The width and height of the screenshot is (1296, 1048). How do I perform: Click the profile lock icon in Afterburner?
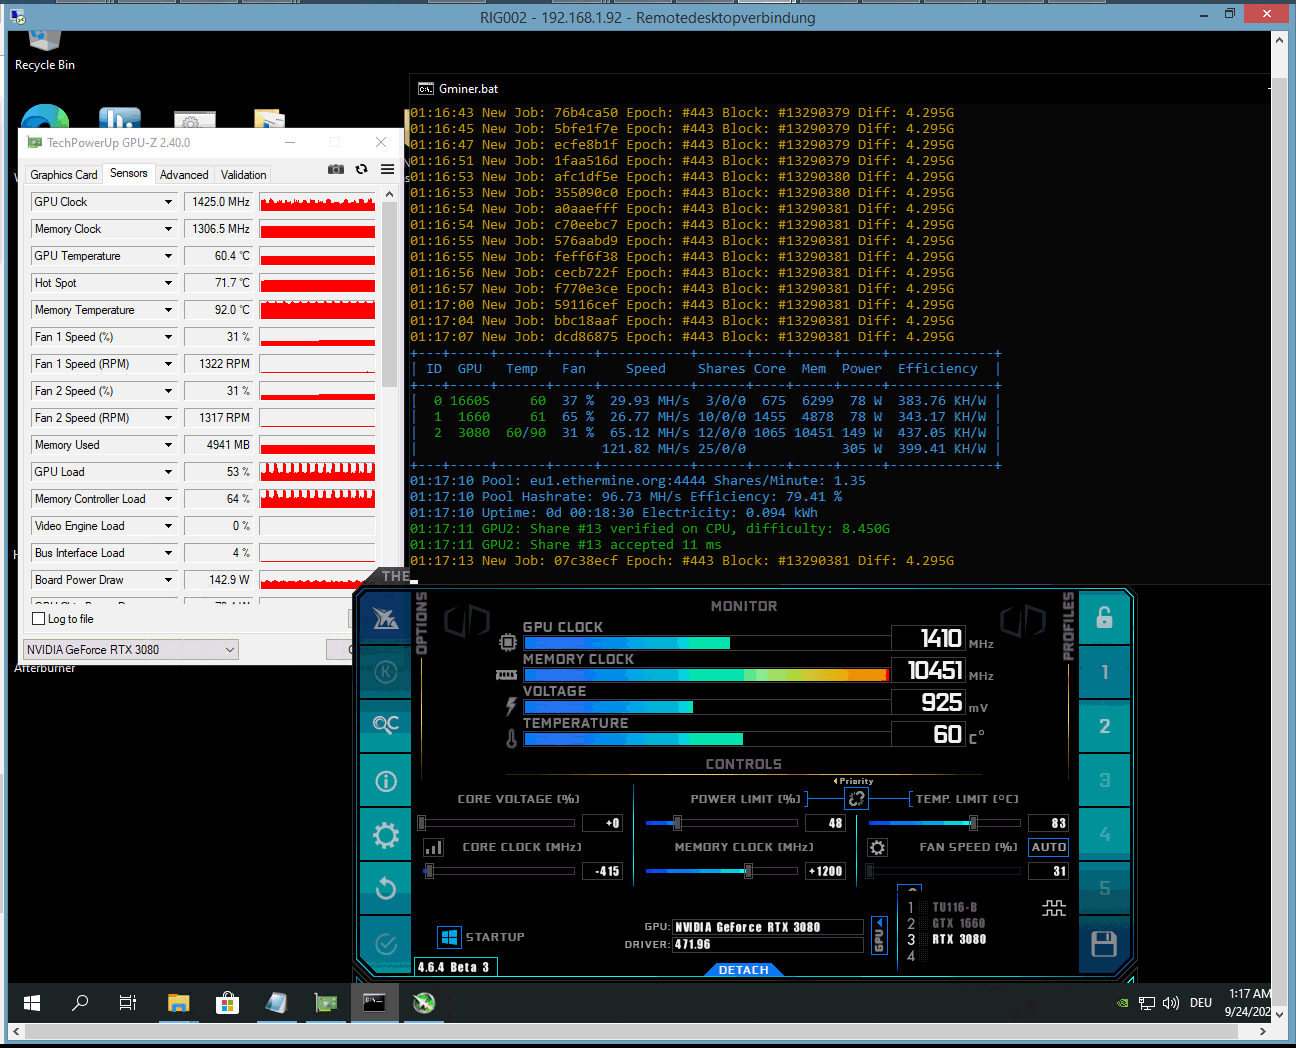(1104, 618)
